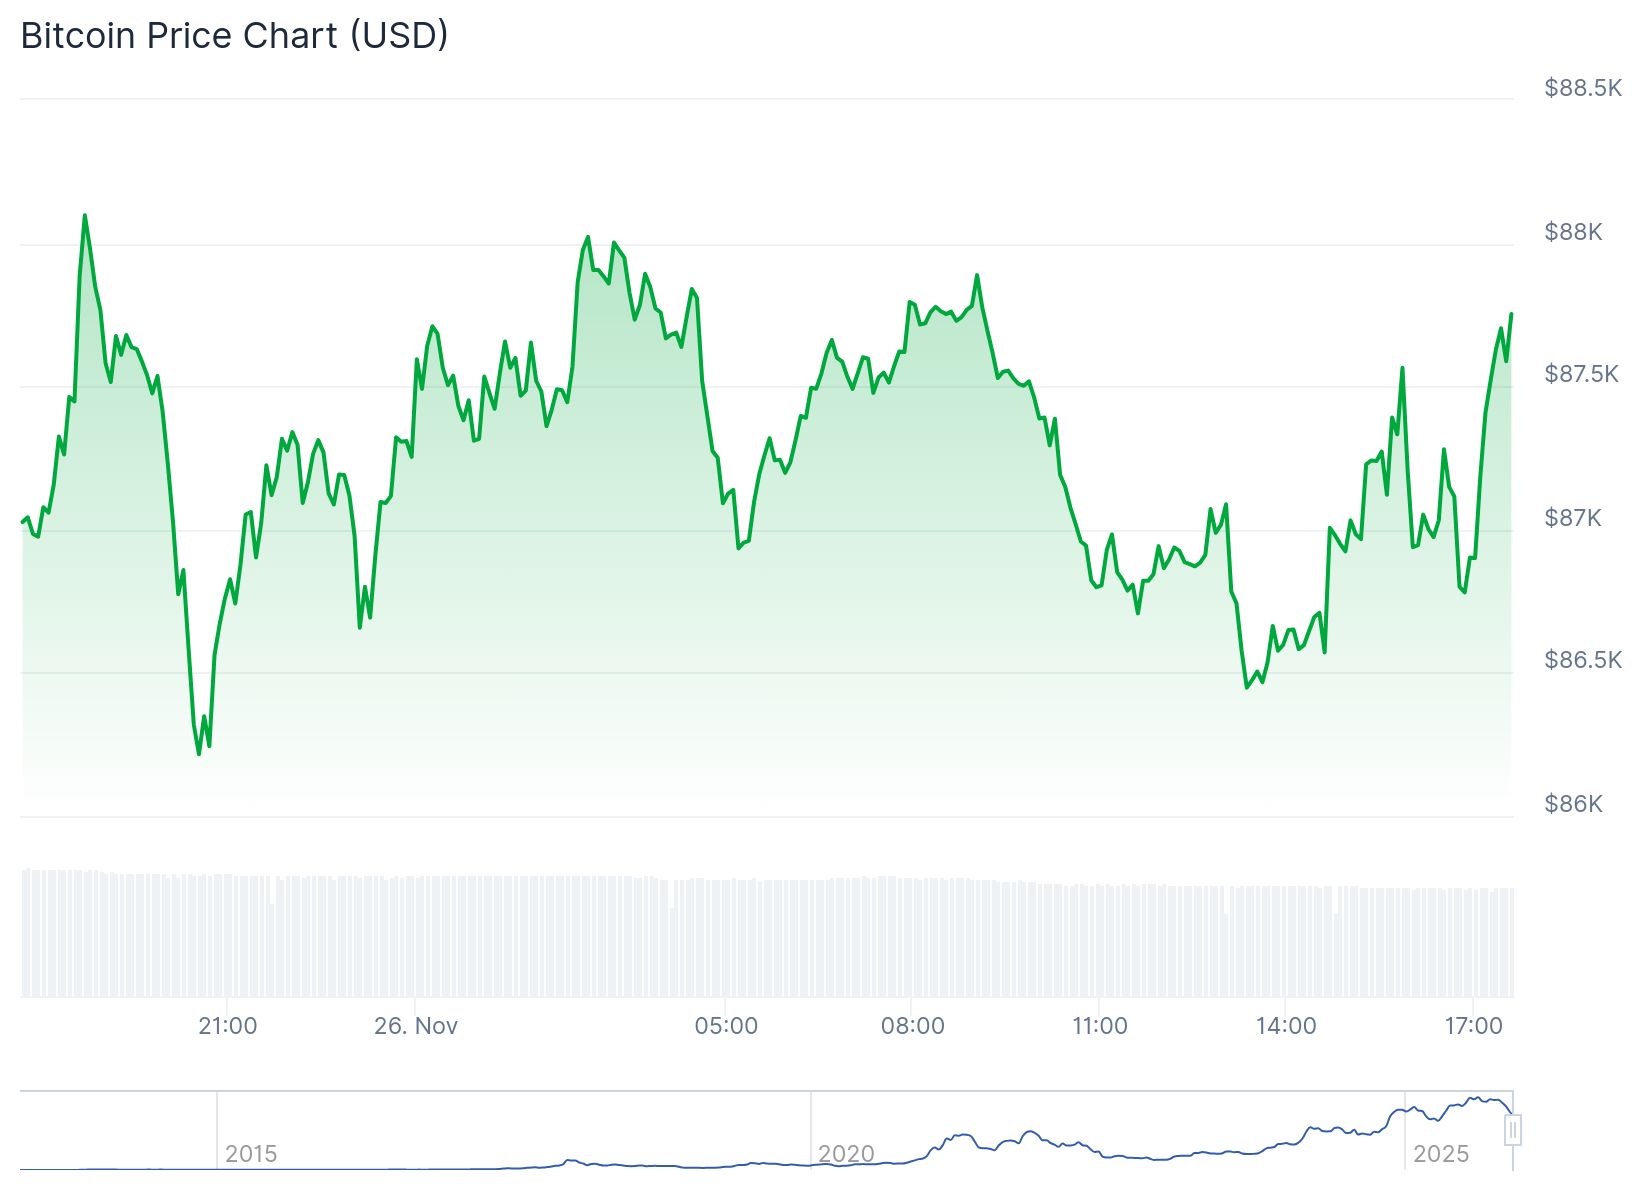The width and height of the screenshot is (1644, 1200).
Task: Click the lowest dip of the green price line
Action: tap(199, 754)
